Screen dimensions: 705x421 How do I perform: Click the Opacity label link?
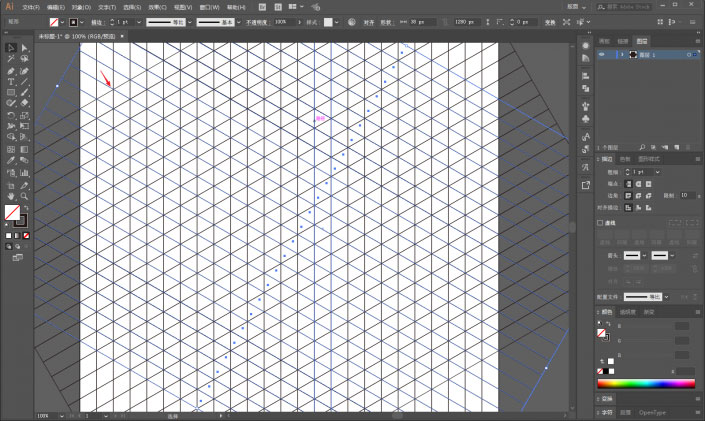click(257, 22)
